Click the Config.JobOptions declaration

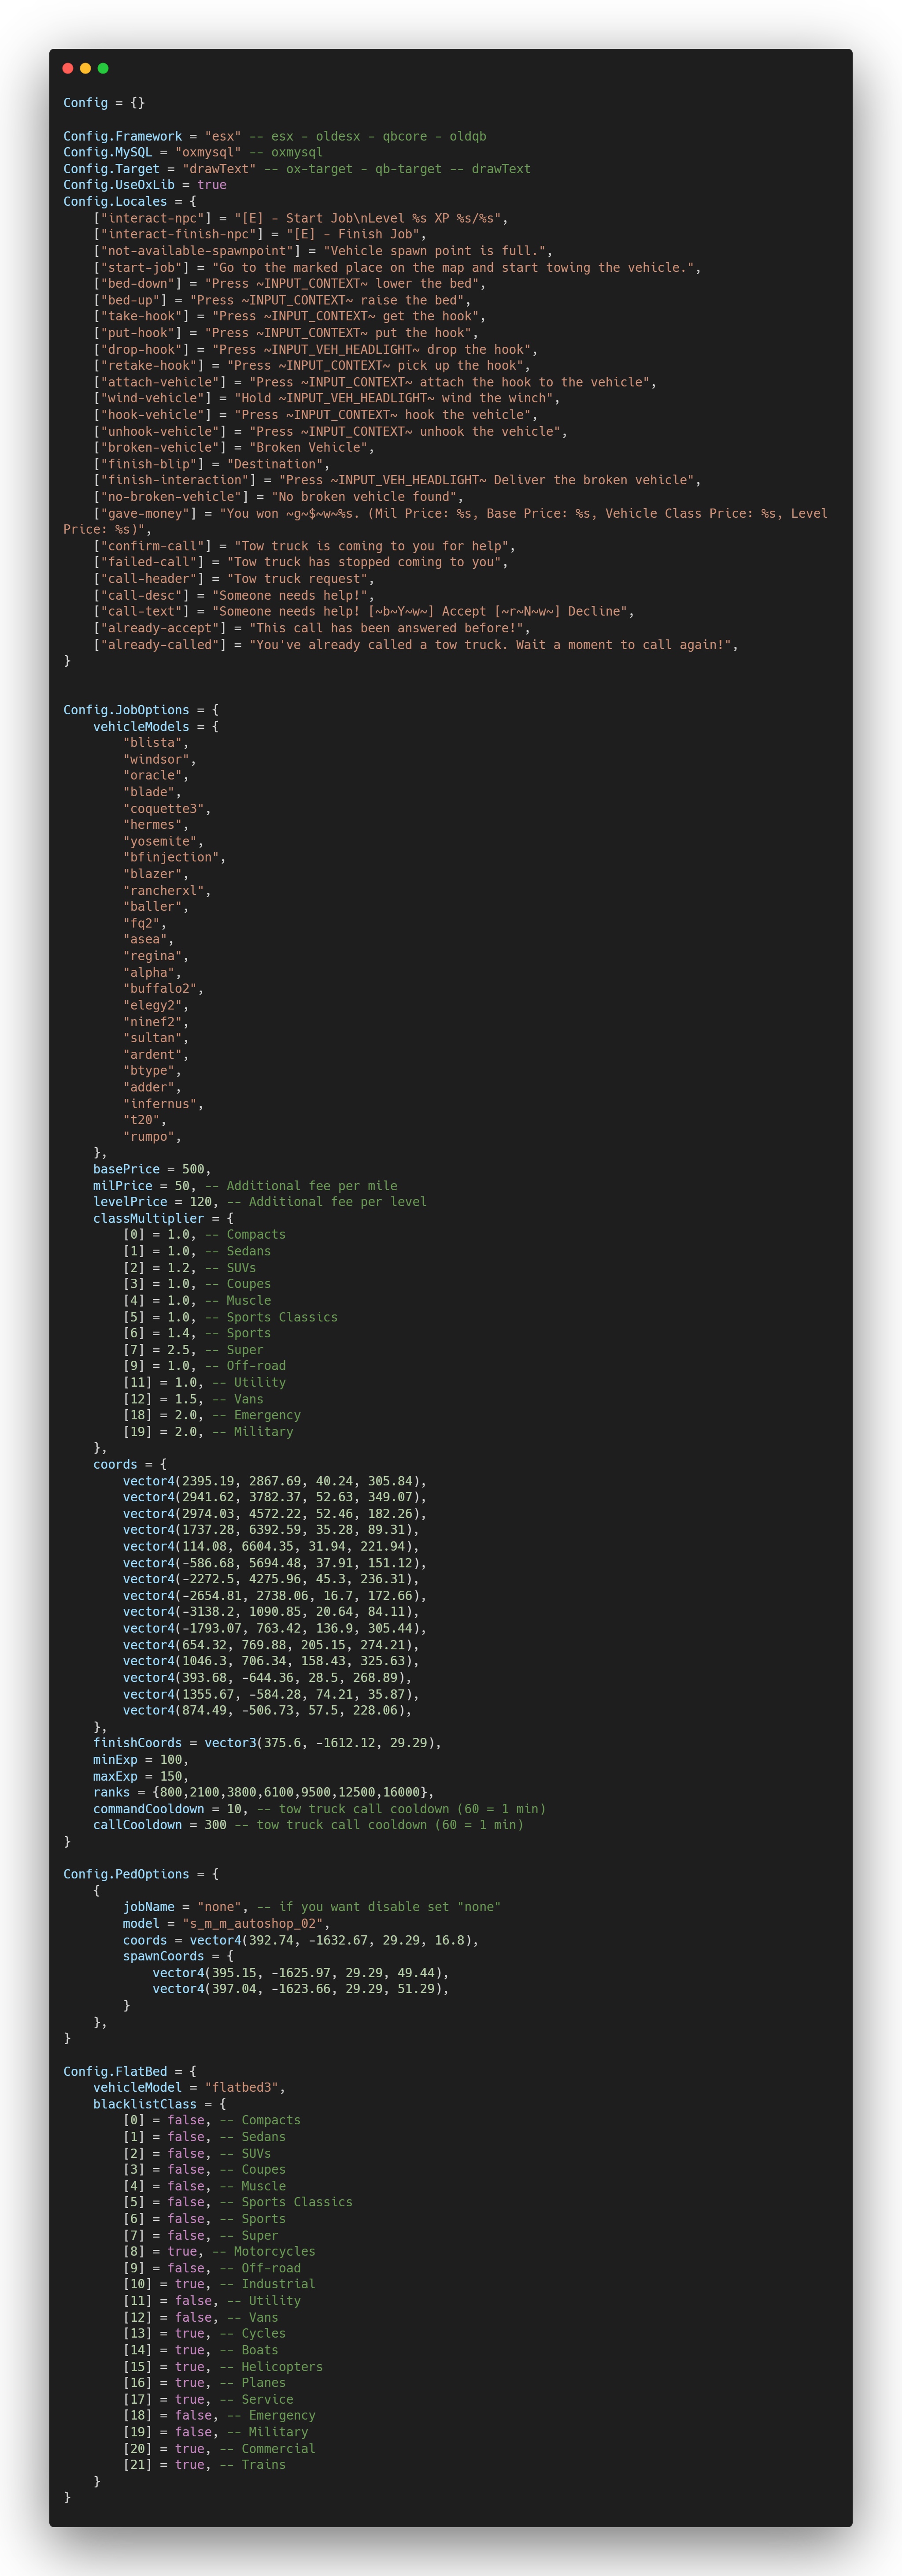[141, 710]
